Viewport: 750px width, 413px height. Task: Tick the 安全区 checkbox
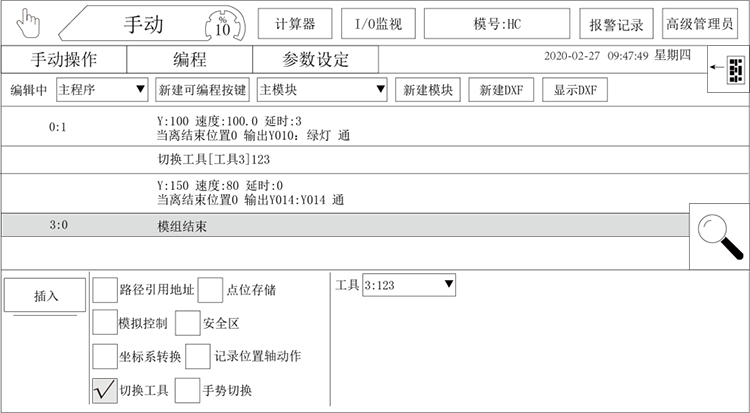click(x=188, y=323)
